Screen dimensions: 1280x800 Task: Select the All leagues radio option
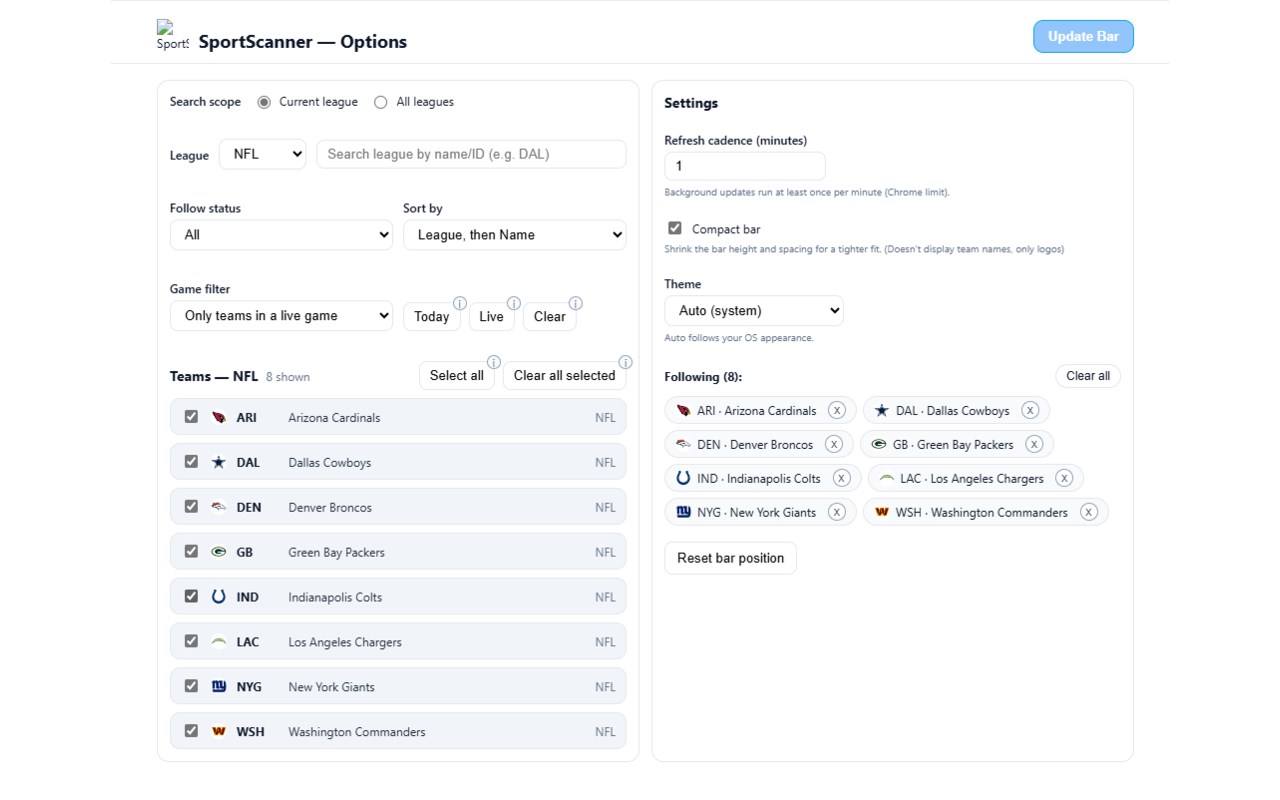click(x=381, y=102)
